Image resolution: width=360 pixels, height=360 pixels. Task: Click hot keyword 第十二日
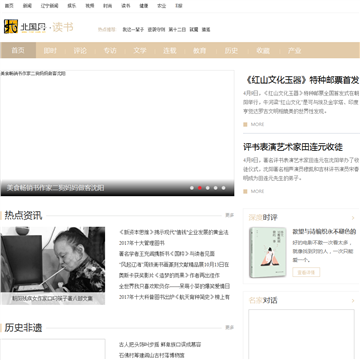[x=177, y=29]
